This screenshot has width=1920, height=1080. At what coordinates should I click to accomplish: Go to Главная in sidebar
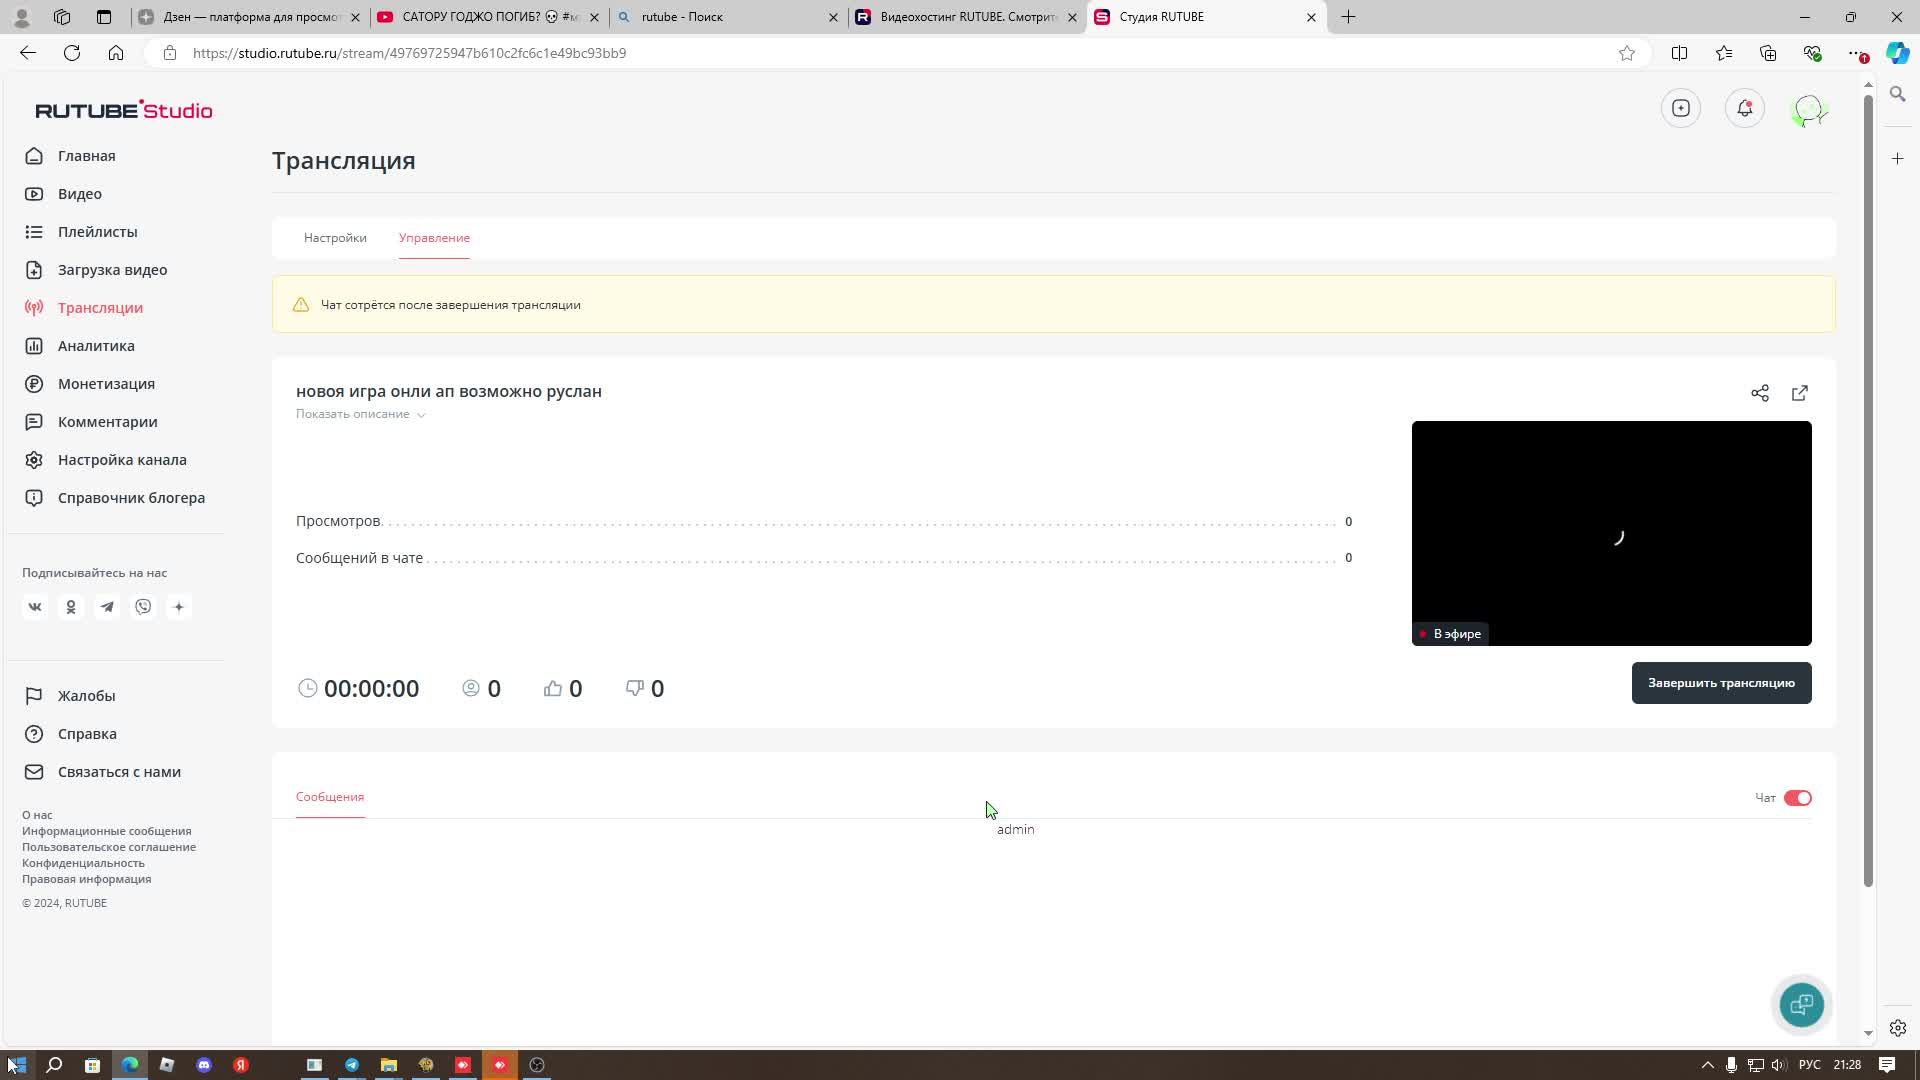click(x=86, y=156)
